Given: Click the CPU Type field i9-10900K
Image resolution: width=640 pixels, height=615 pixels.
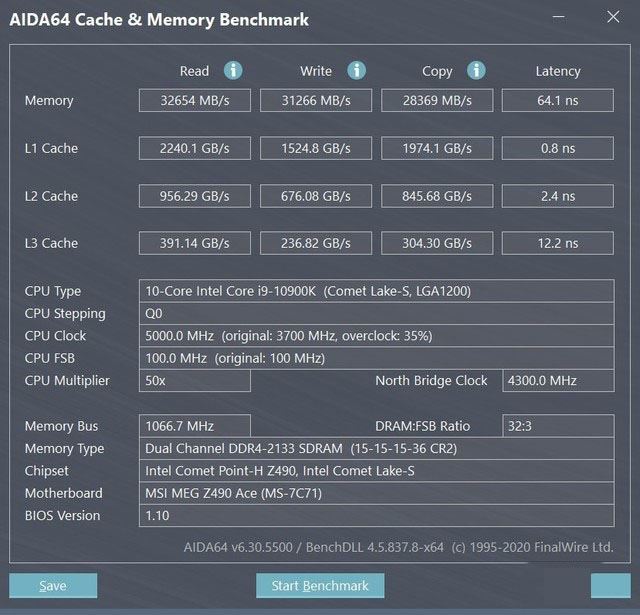Looking at the screenshot, I should tap(377, 291).
